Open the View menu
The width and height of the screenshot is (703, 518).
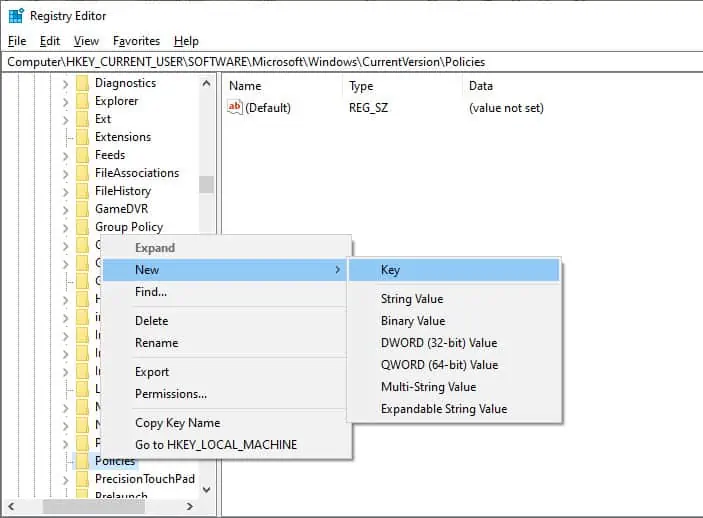[x=86, y=41]
